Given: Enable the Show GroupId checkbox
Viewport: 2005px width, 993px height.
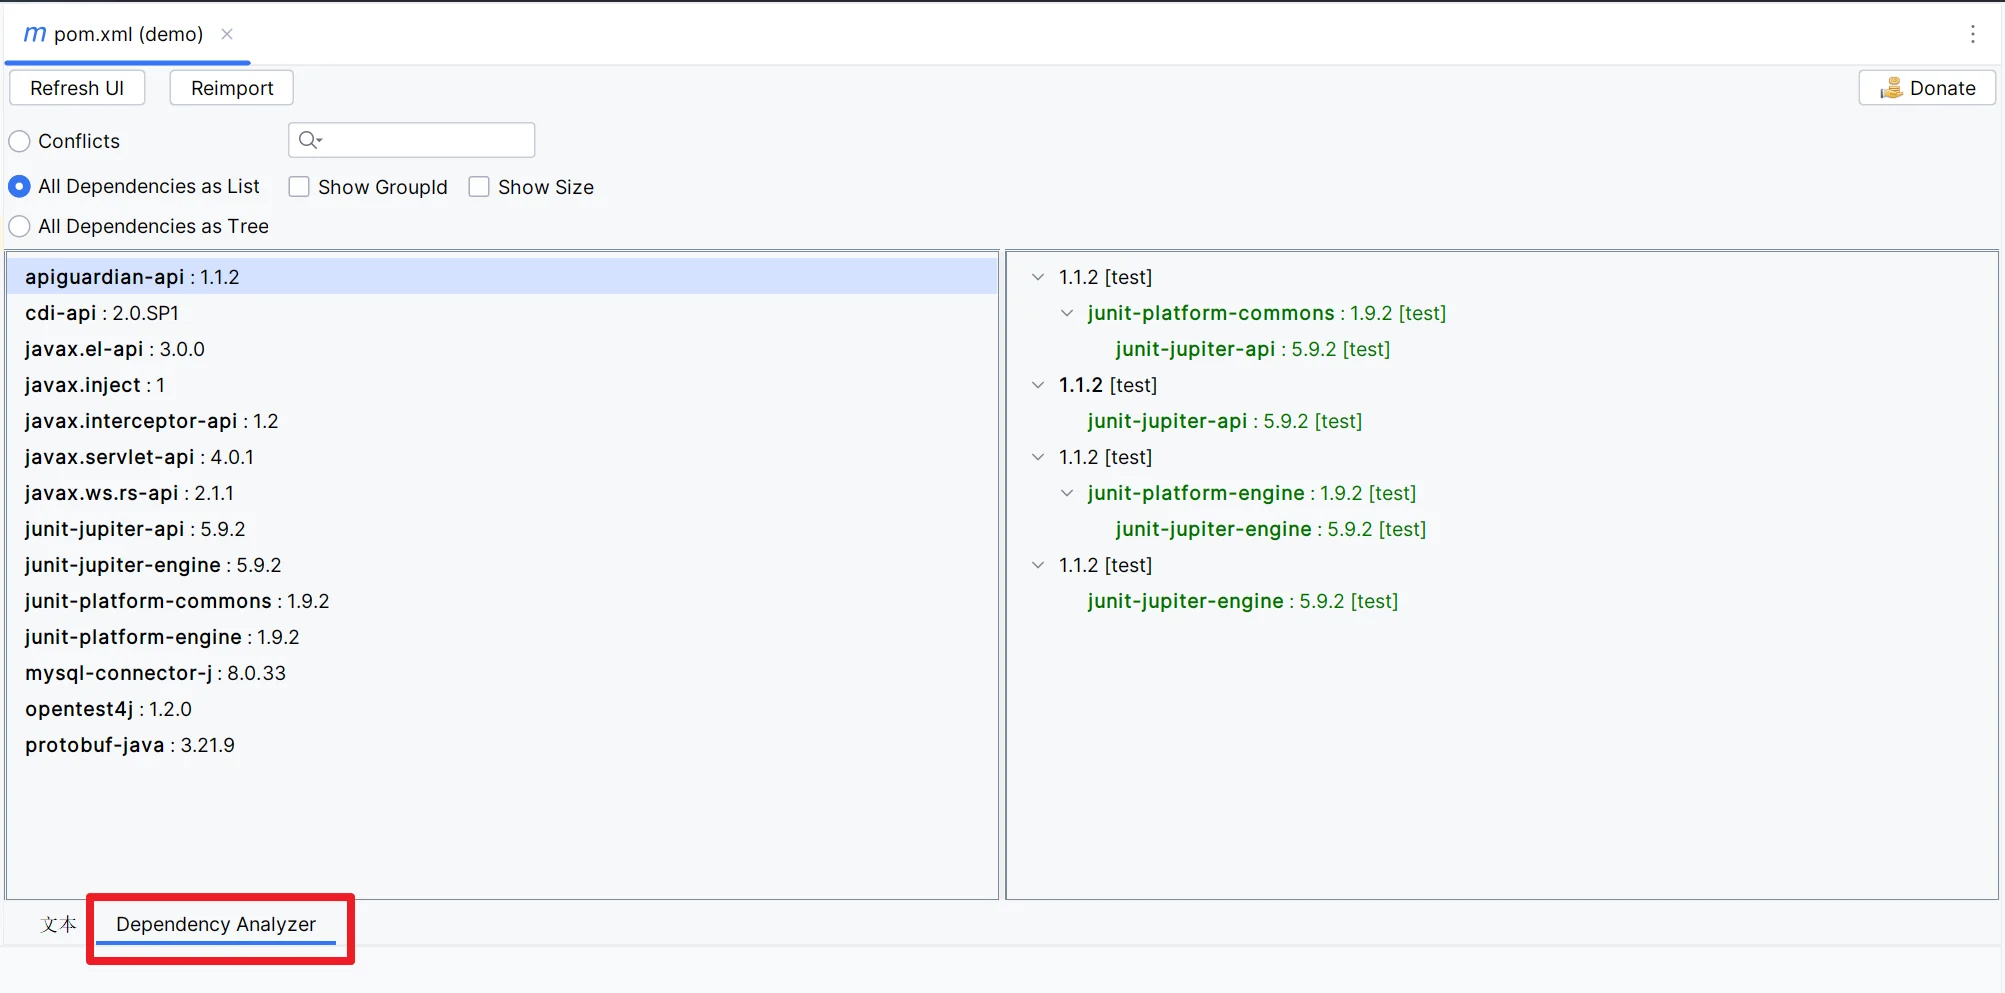Looking at the screenshot, I should [299, 187].
